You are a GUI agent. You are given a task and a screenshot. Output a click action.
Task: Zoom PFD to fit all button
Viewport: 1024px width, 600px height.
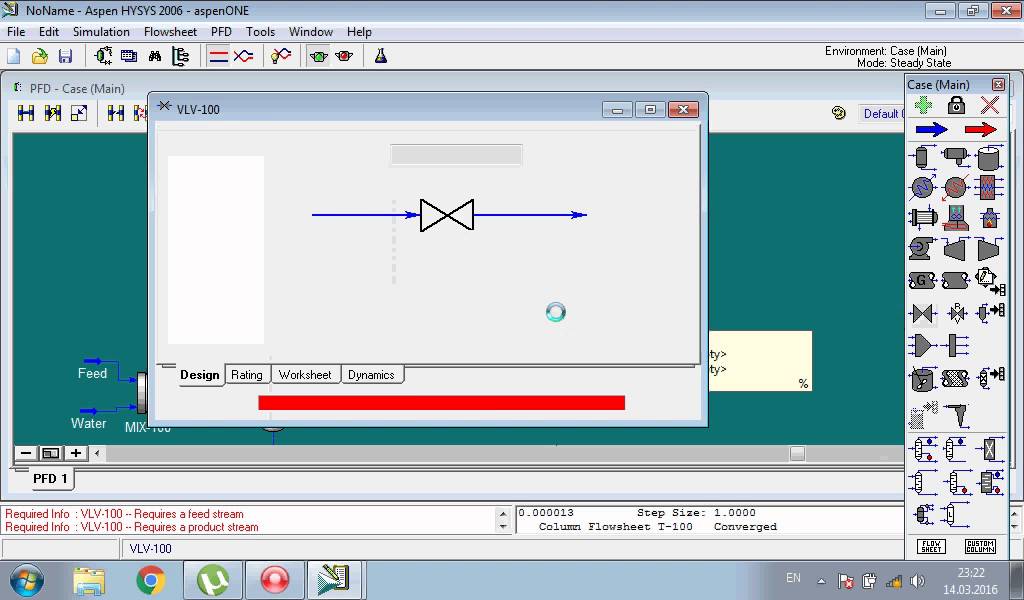pyautogui.click(x=50, y=453)
